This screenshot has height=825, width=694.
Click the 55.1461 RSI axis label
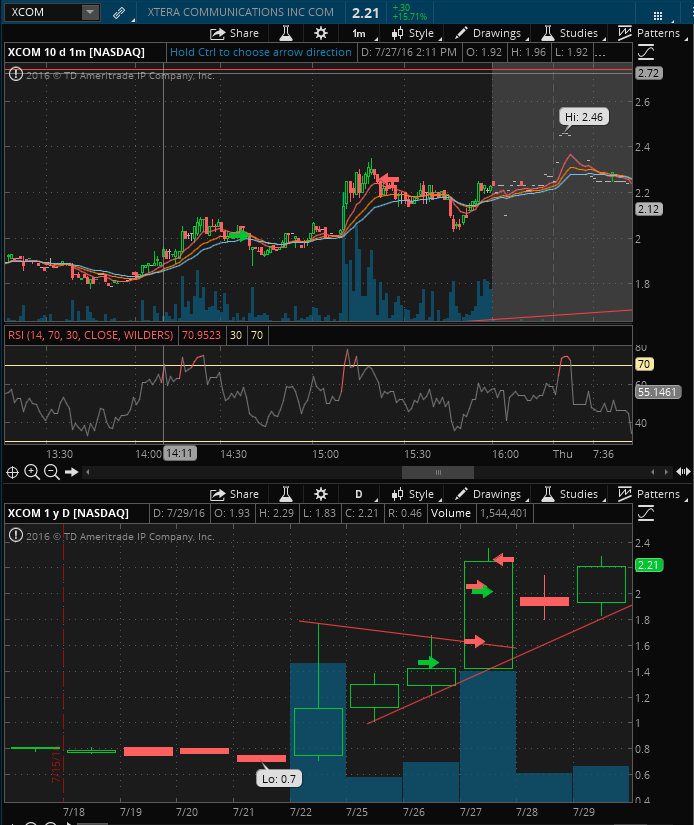click(657, 392)
